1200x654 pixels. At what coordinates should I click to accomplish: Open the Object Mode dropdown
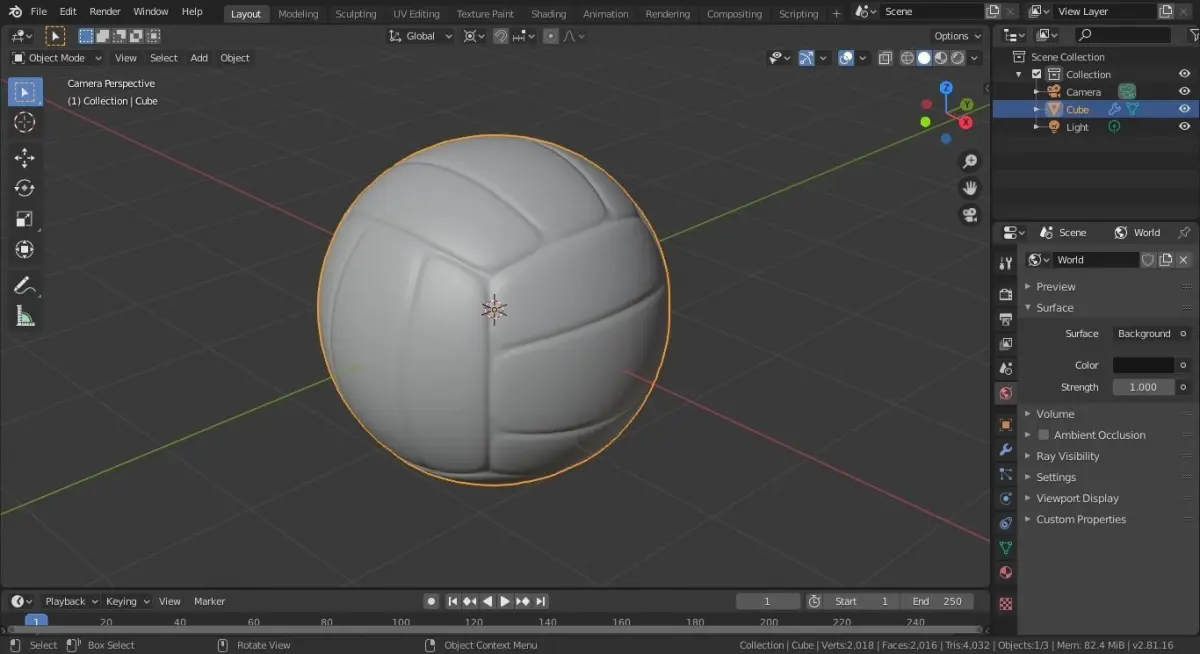pos(56,58)
